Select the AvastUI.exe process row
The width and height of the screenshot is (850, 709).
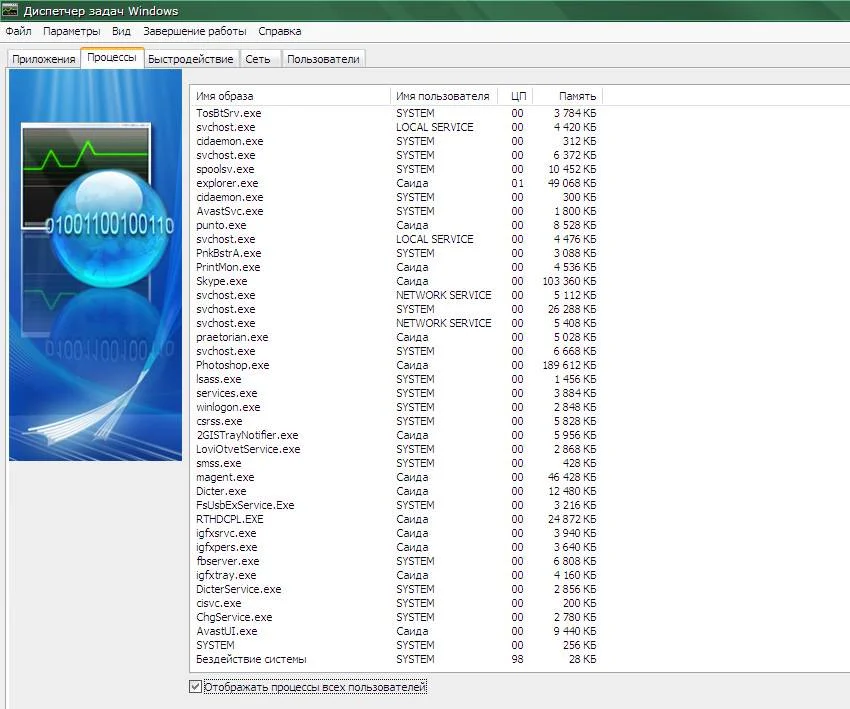tap(227, 632)
